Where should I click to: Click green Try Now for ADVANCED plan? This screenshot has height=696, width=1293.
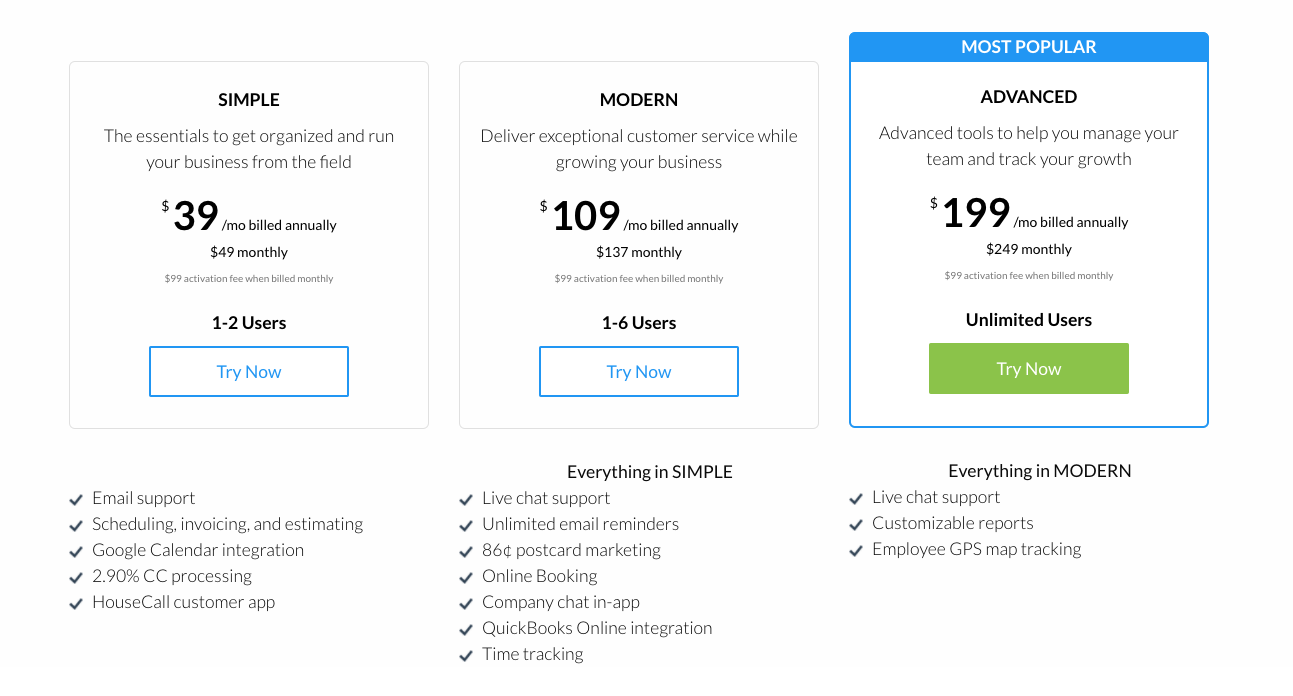coord(1029,369)
